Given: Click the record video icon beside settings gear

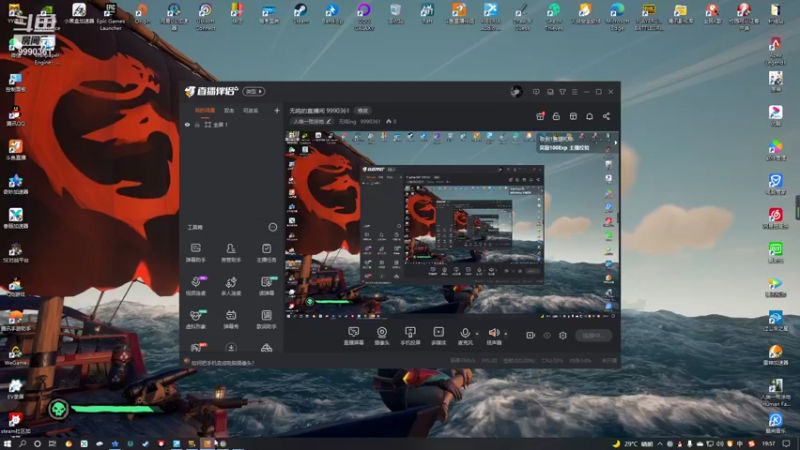Looking at the screenshot, I should point(531,335).
